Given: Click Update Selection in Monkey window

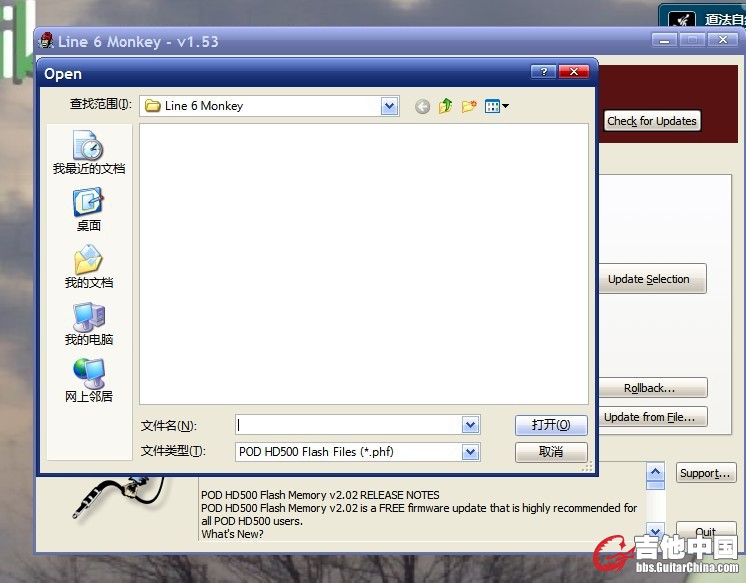Looking at the screenshot, I should [652, 279].
